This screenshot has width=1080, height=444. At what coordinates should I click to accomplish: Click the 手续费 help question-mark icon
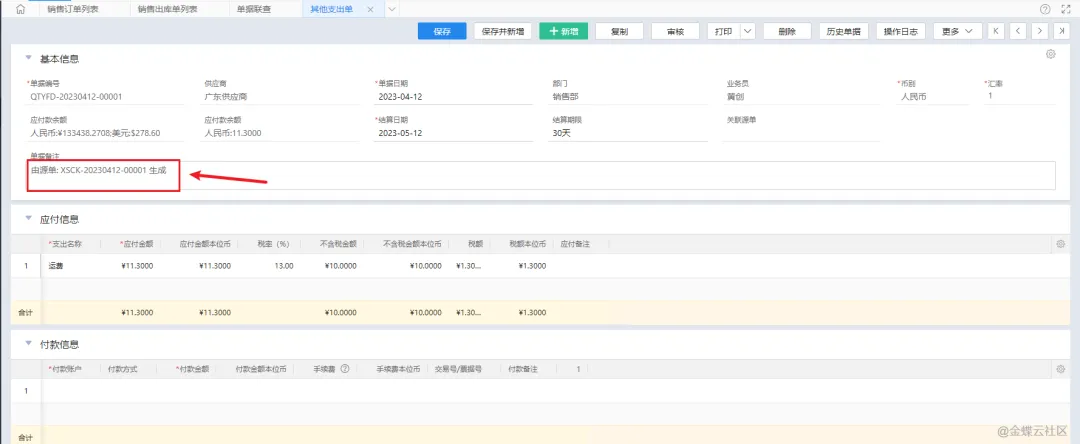[x=345, y=369]
